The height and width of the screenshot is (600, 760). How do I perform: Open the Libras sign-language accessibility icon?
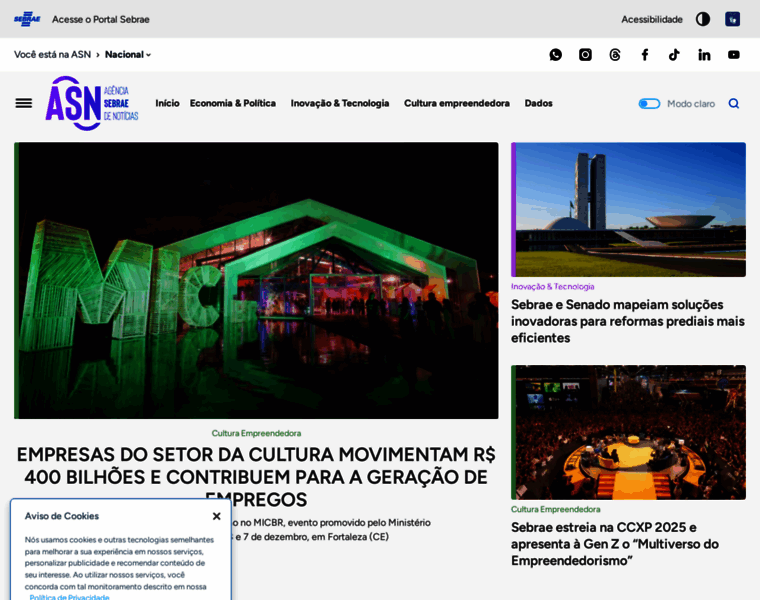732,19
